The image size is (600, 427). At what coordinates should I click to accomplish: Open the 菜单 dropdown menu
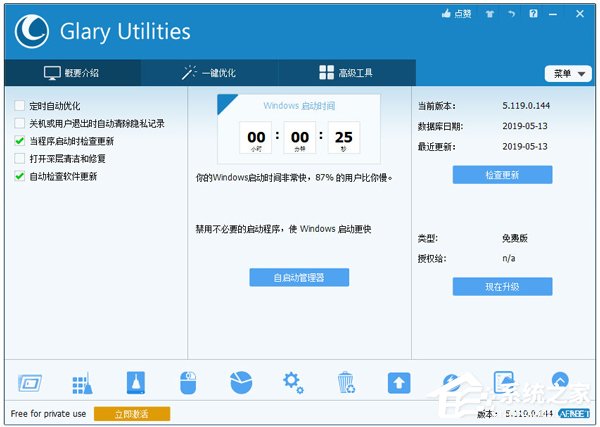point(568,73)
